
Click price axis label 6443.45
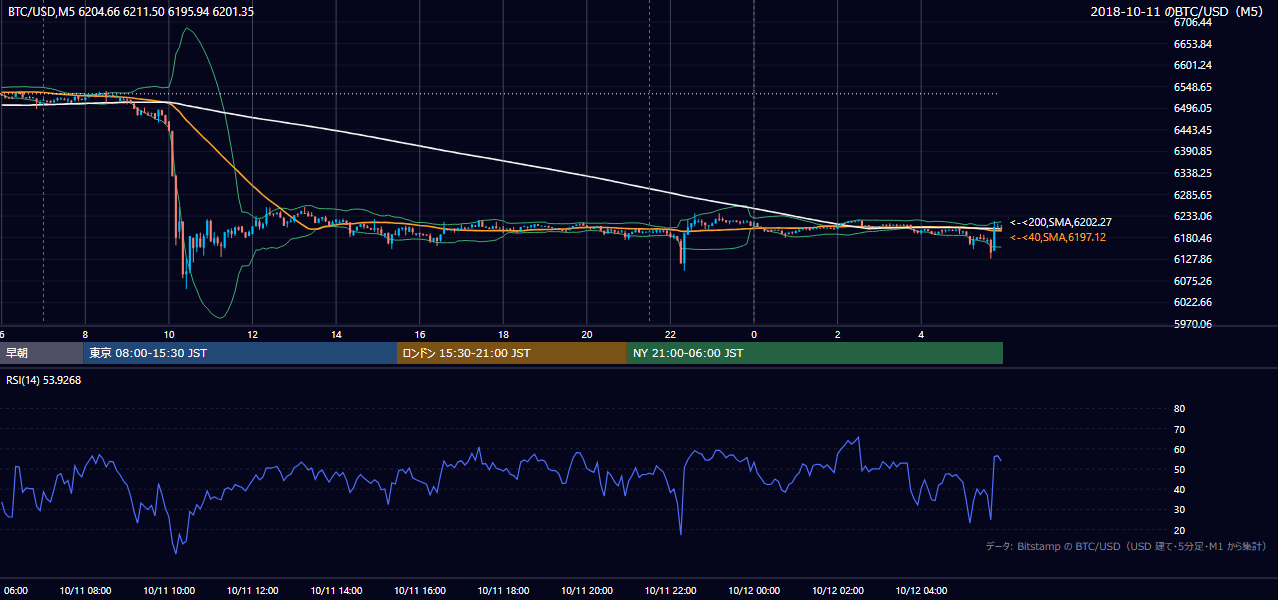[1193, 130]
